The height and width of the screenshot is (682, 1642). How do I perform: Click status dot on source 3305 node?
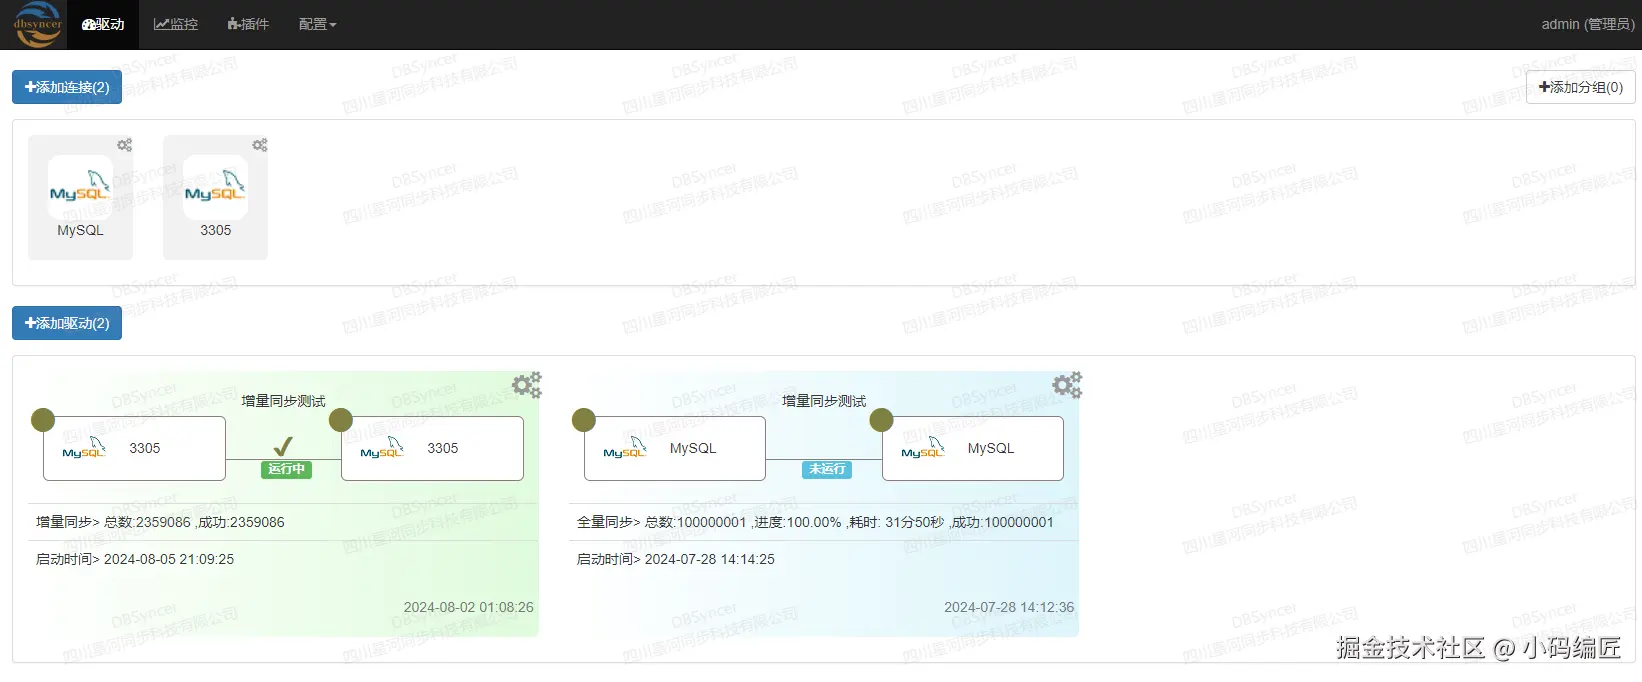tap(43, 420)
